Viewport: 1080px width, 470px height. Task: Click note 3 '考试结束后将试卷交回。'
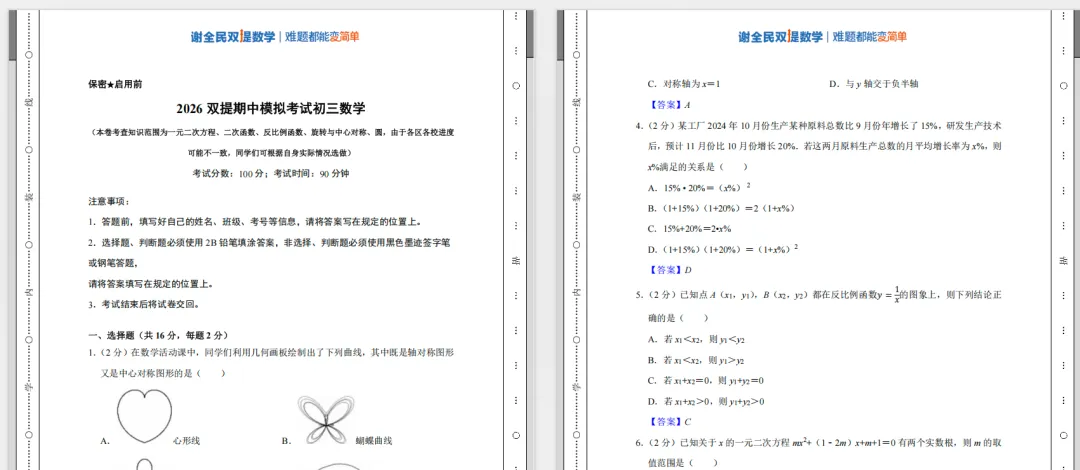143,305
